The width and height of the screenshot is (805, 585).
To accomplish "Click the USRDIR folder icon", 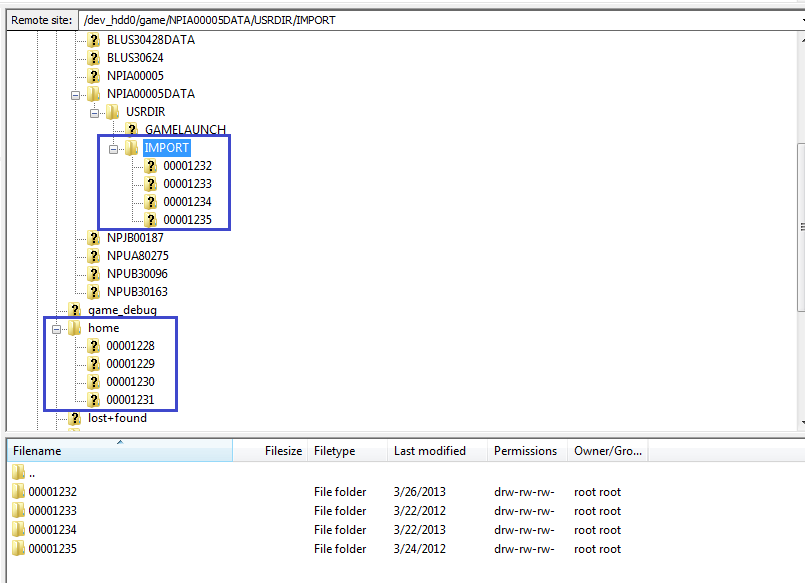I will [x=112, y=111].
